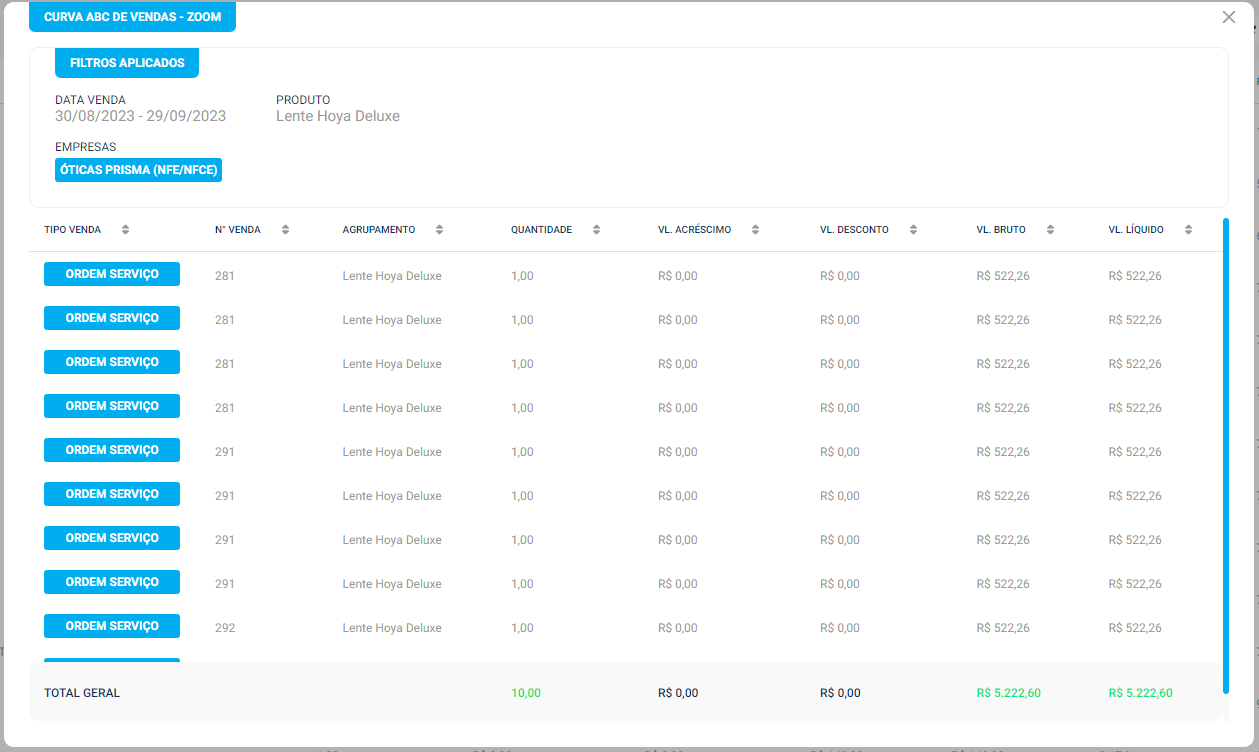Open first Ordem Serviço of sale 291
Viewport: 1259px width, 752px height.
pyautogui.click(x=112, y=450)
